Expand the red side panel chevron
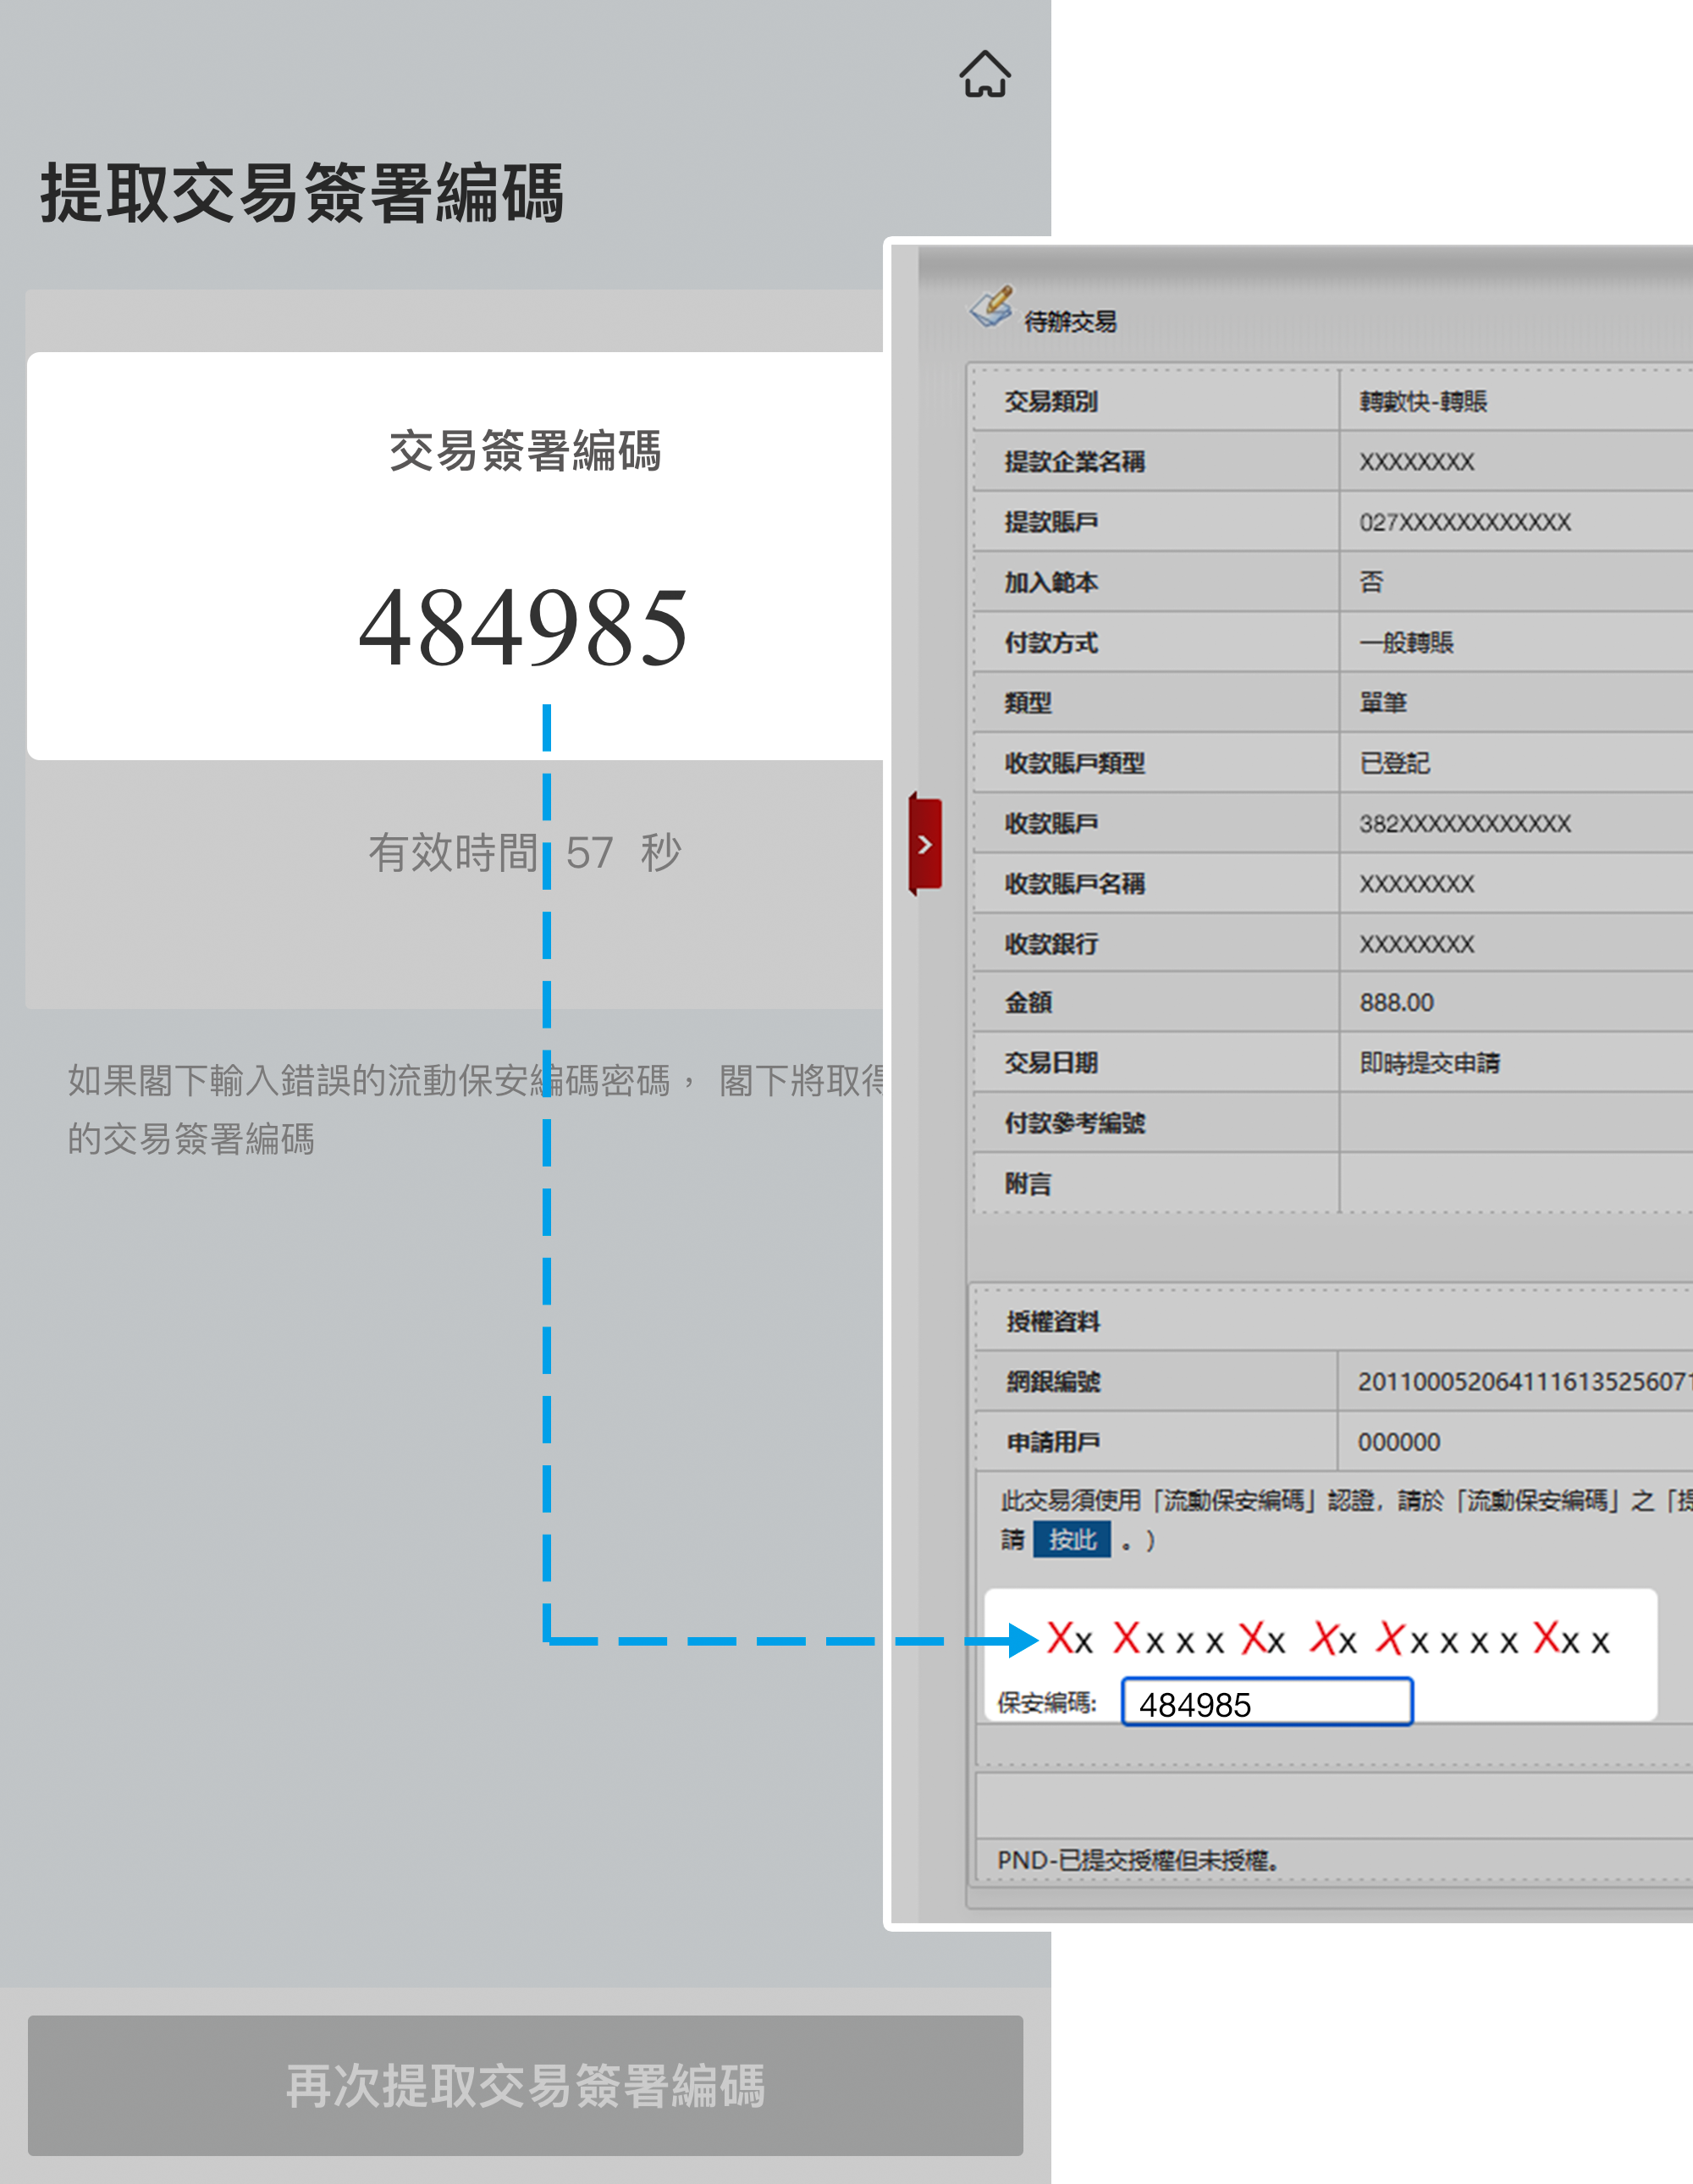Screen dimensions: 1693x2184 (x=925, y=845)
